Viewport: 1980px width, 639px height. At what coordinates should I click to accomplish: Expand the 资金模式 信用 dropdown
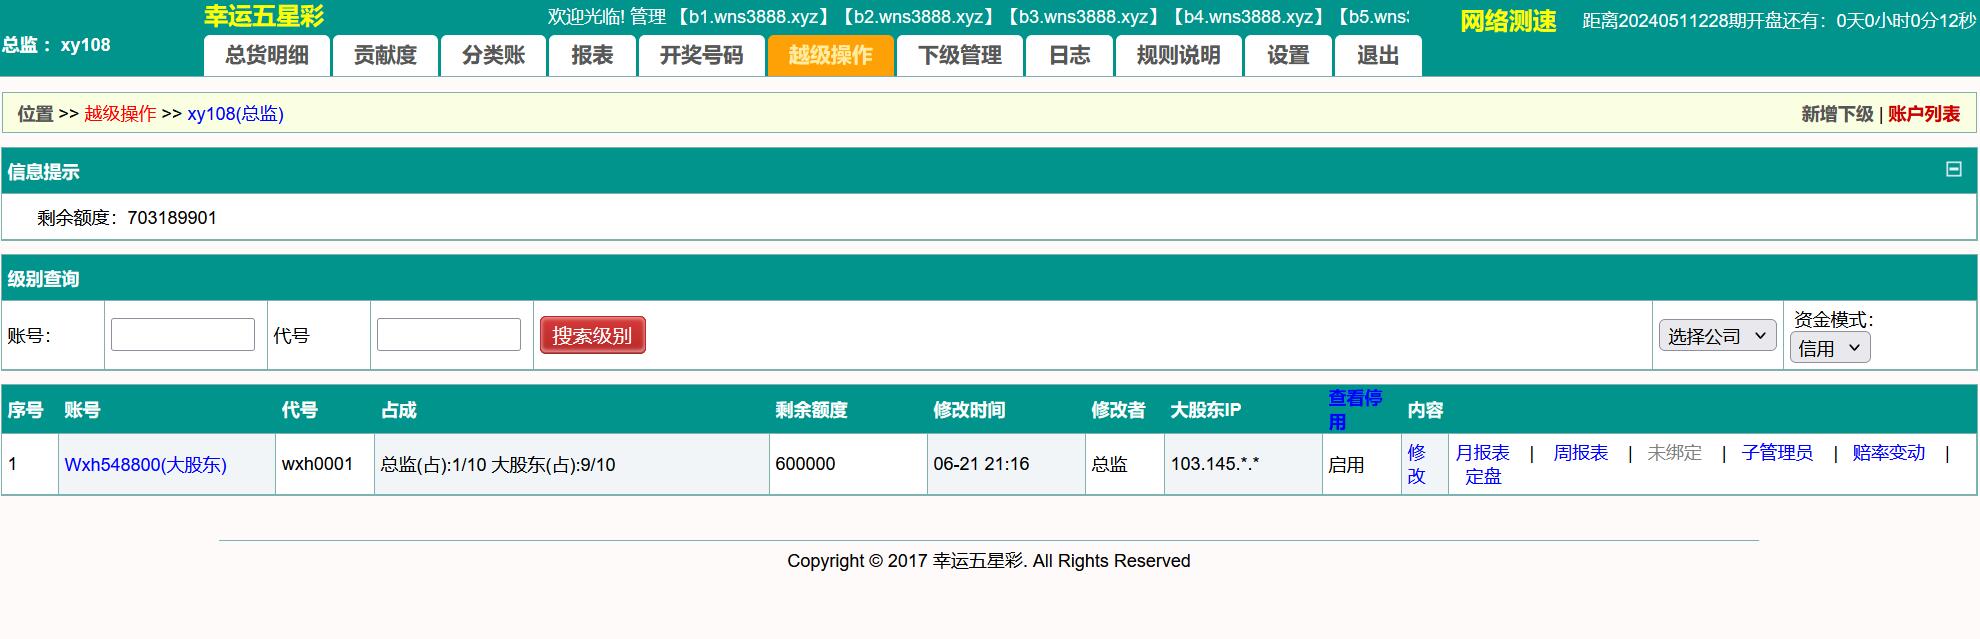[x=1829, y=348]
